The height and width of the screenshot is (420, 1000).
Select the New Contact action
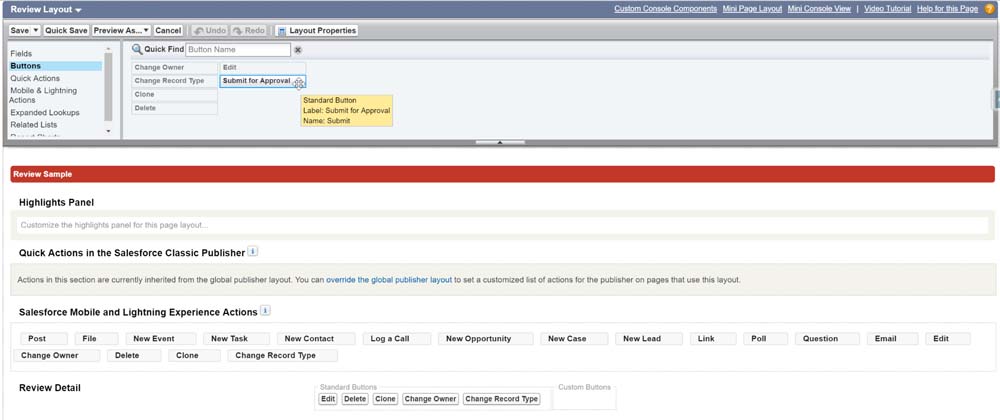(316, 339)
